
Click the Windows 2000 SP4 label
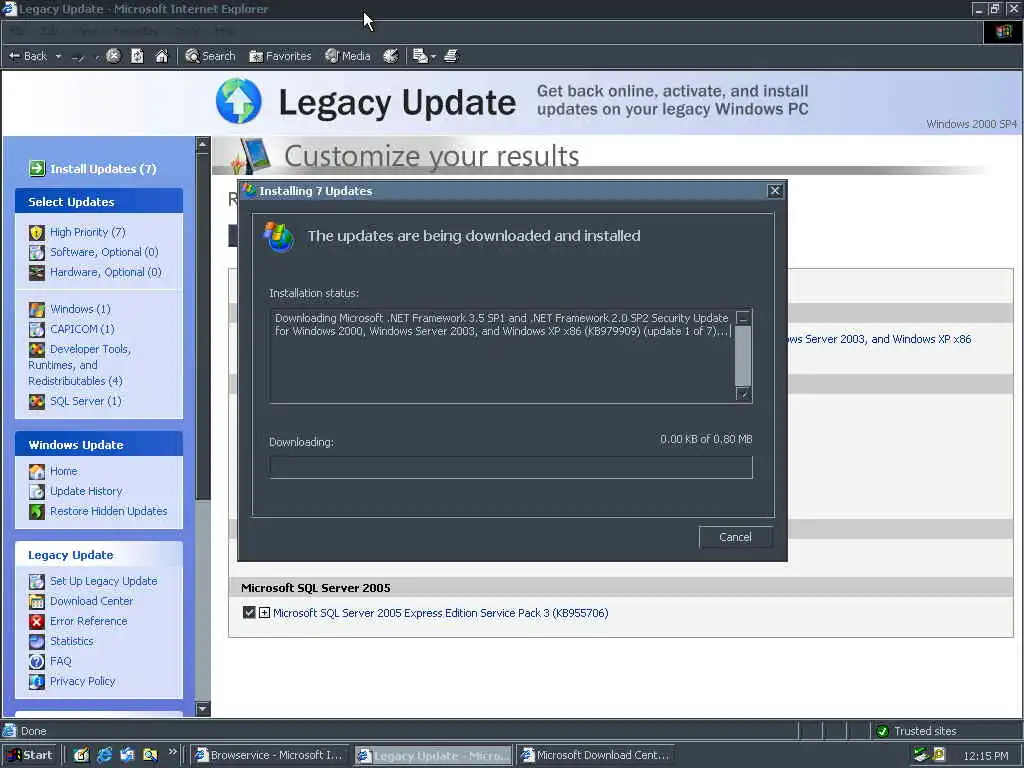coord(971,124)
